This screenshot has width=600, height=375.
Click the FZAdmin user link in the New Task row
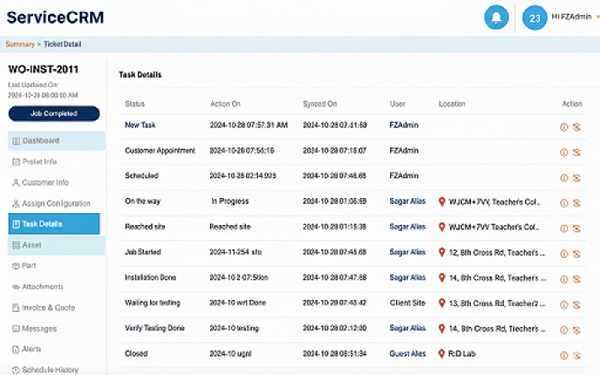point(404,125)
